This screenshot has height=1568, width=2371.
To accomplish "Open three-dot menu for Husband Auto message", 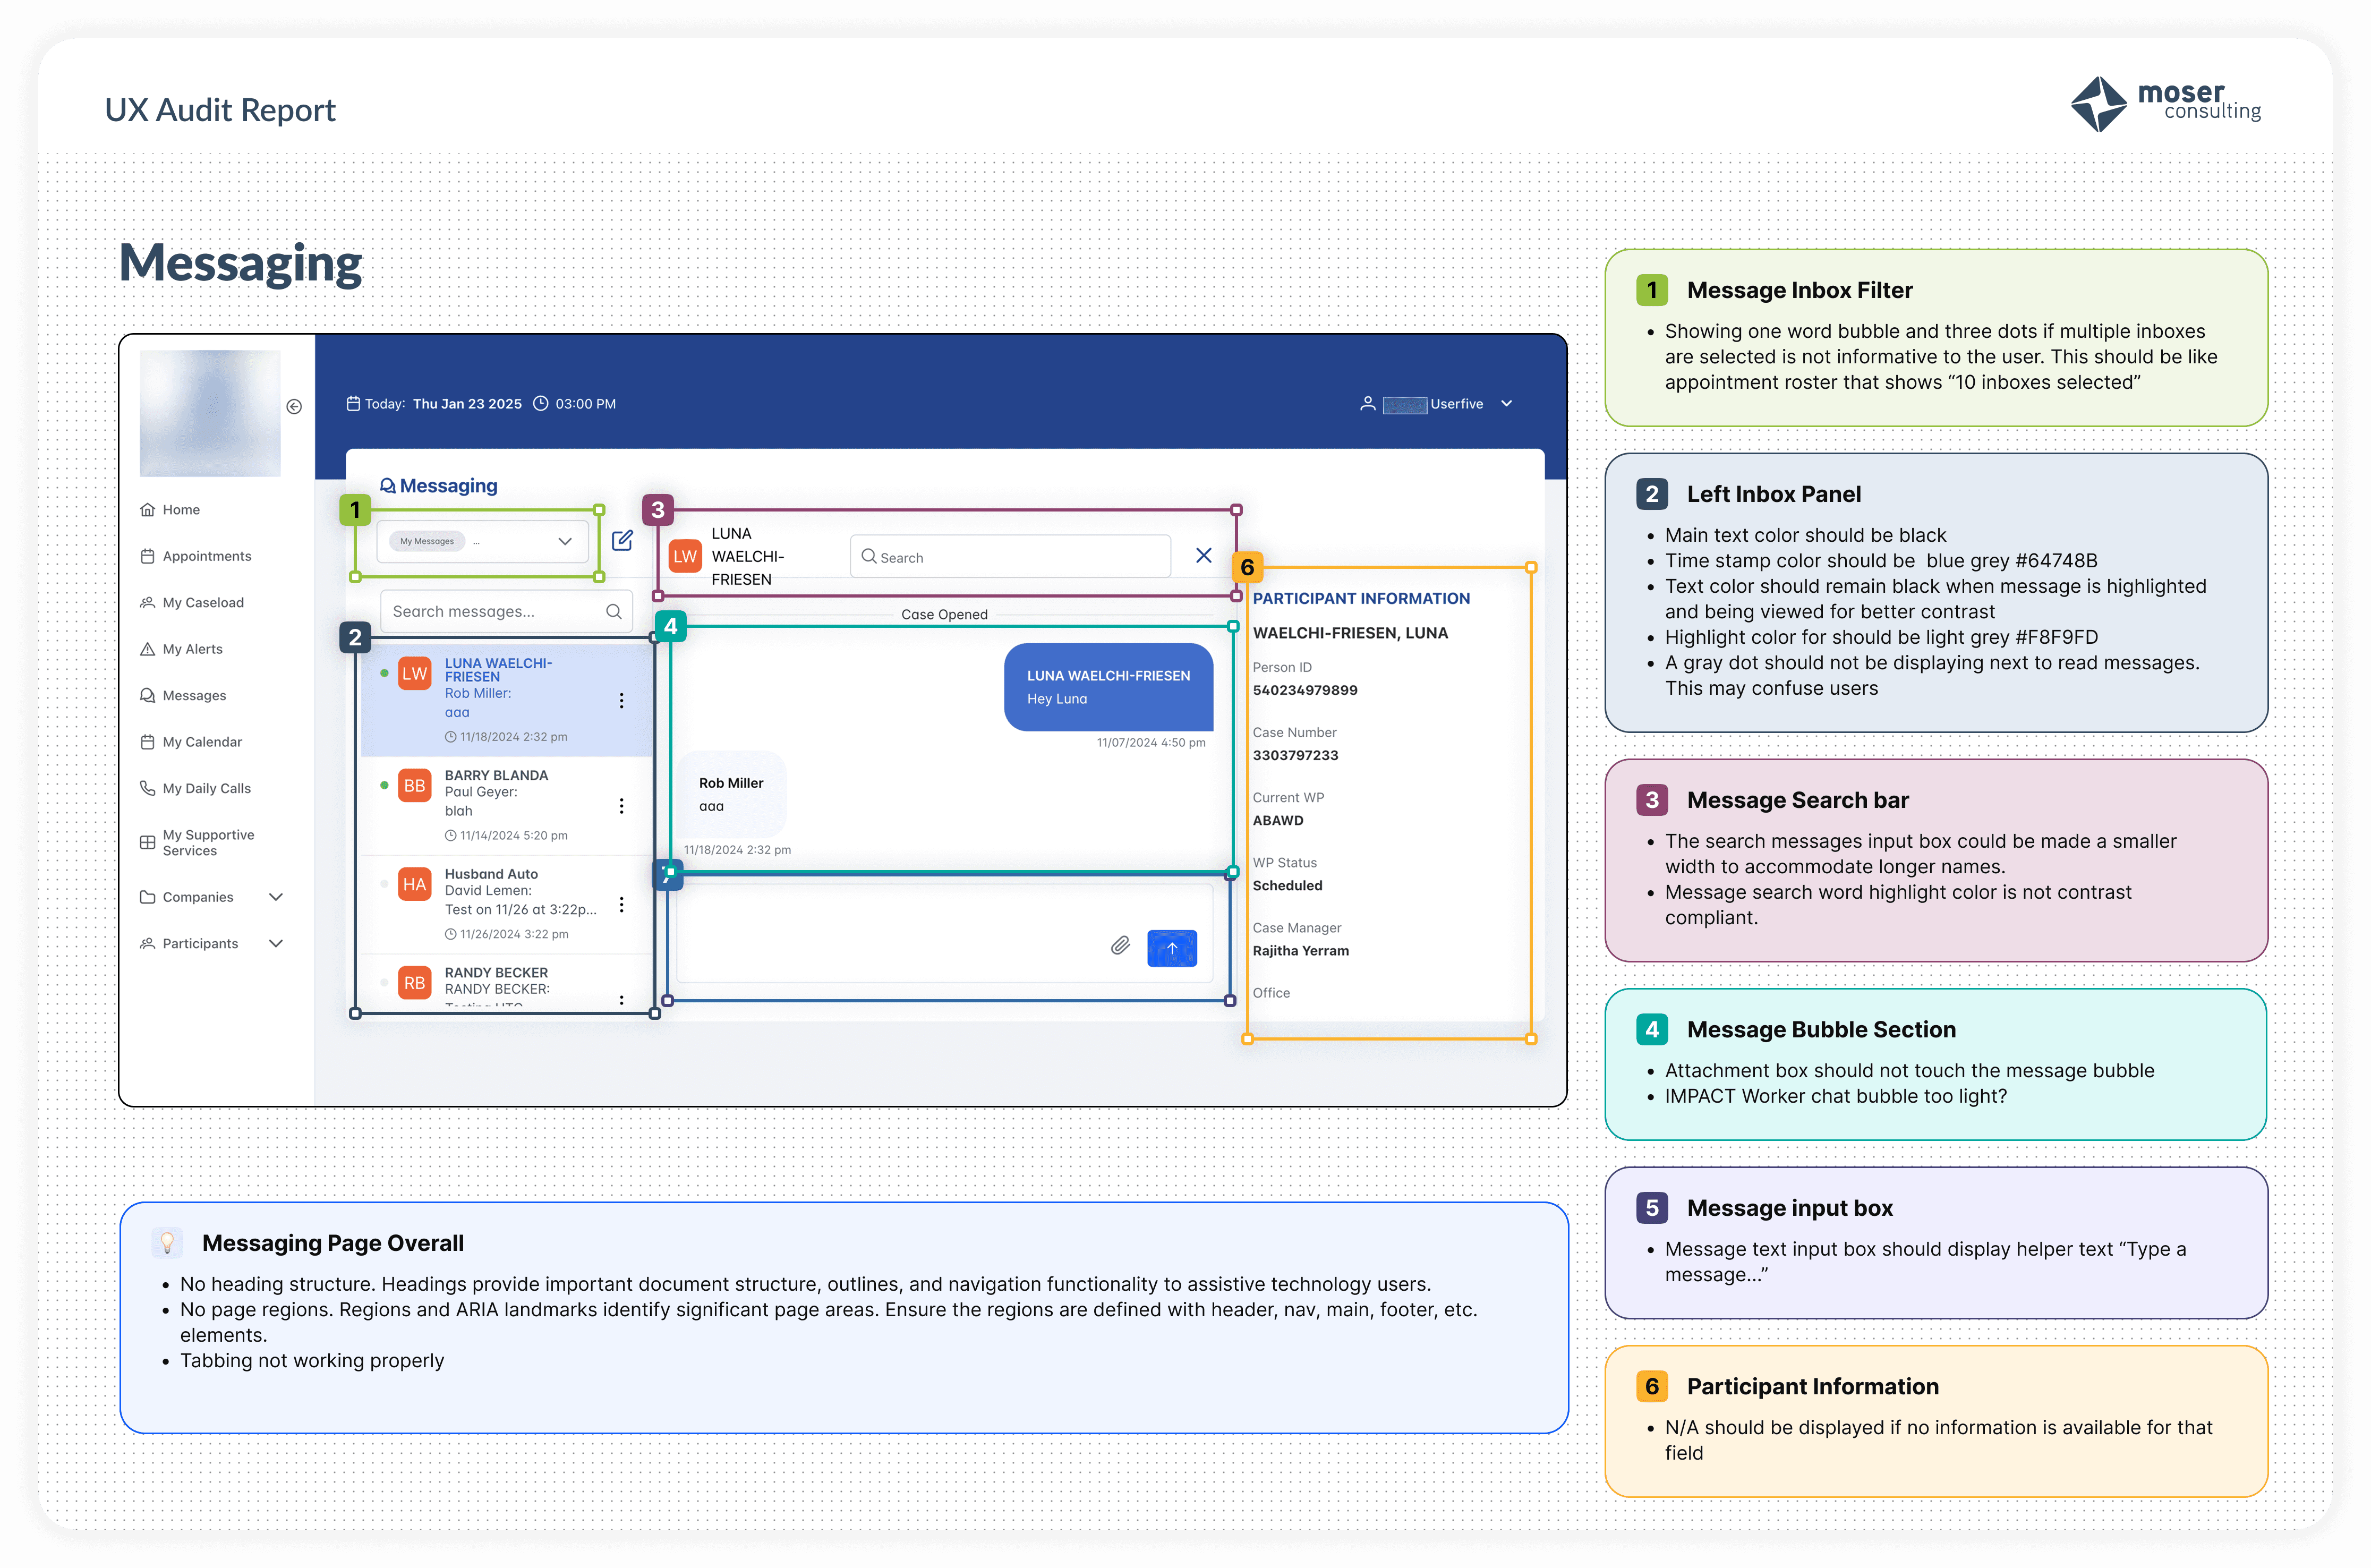I will point(621,905).
